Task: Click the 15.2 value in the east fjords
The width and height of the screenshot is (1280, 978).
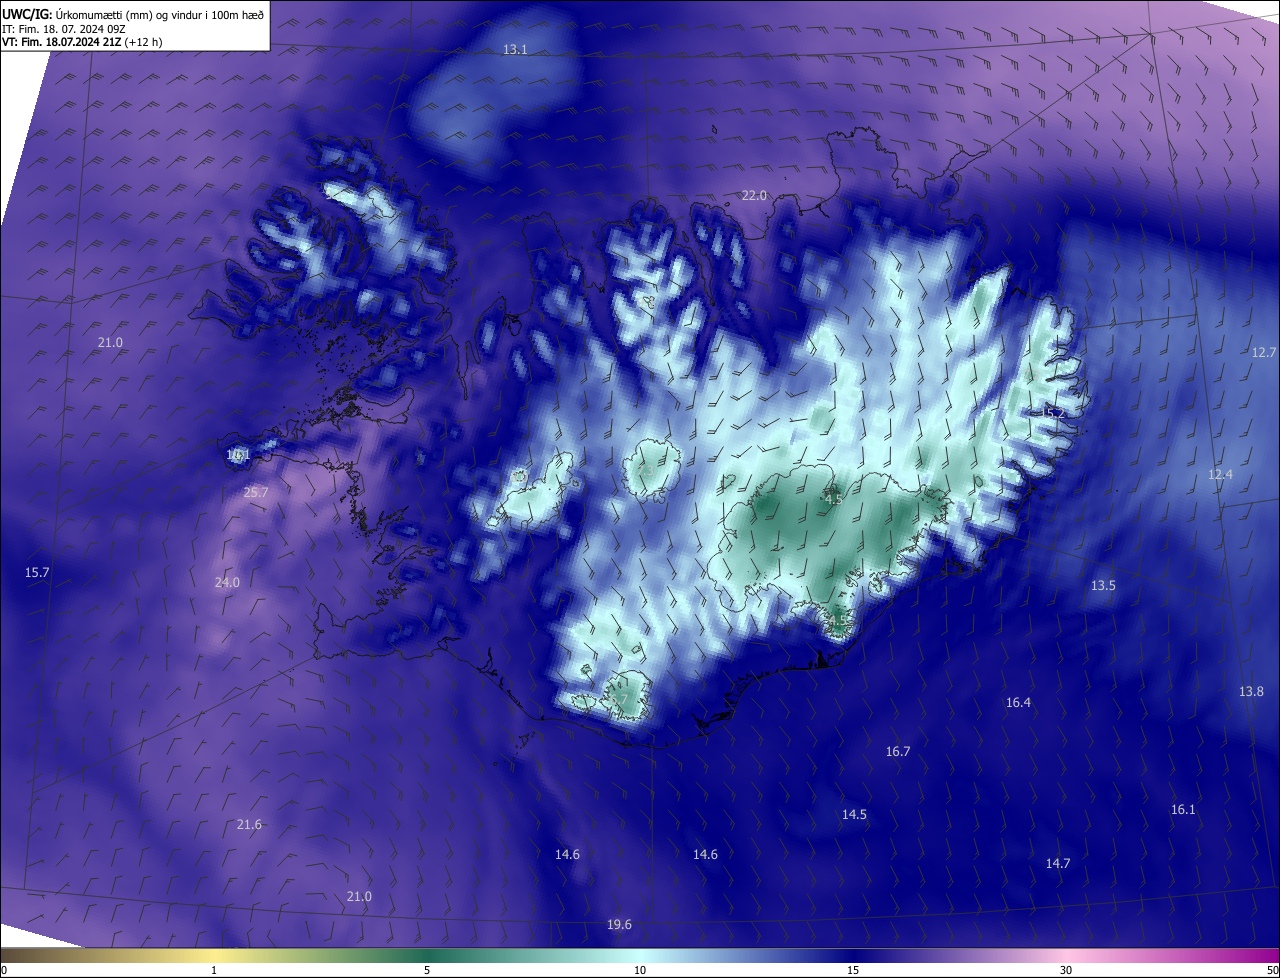Action: (x=1053, y=413)
